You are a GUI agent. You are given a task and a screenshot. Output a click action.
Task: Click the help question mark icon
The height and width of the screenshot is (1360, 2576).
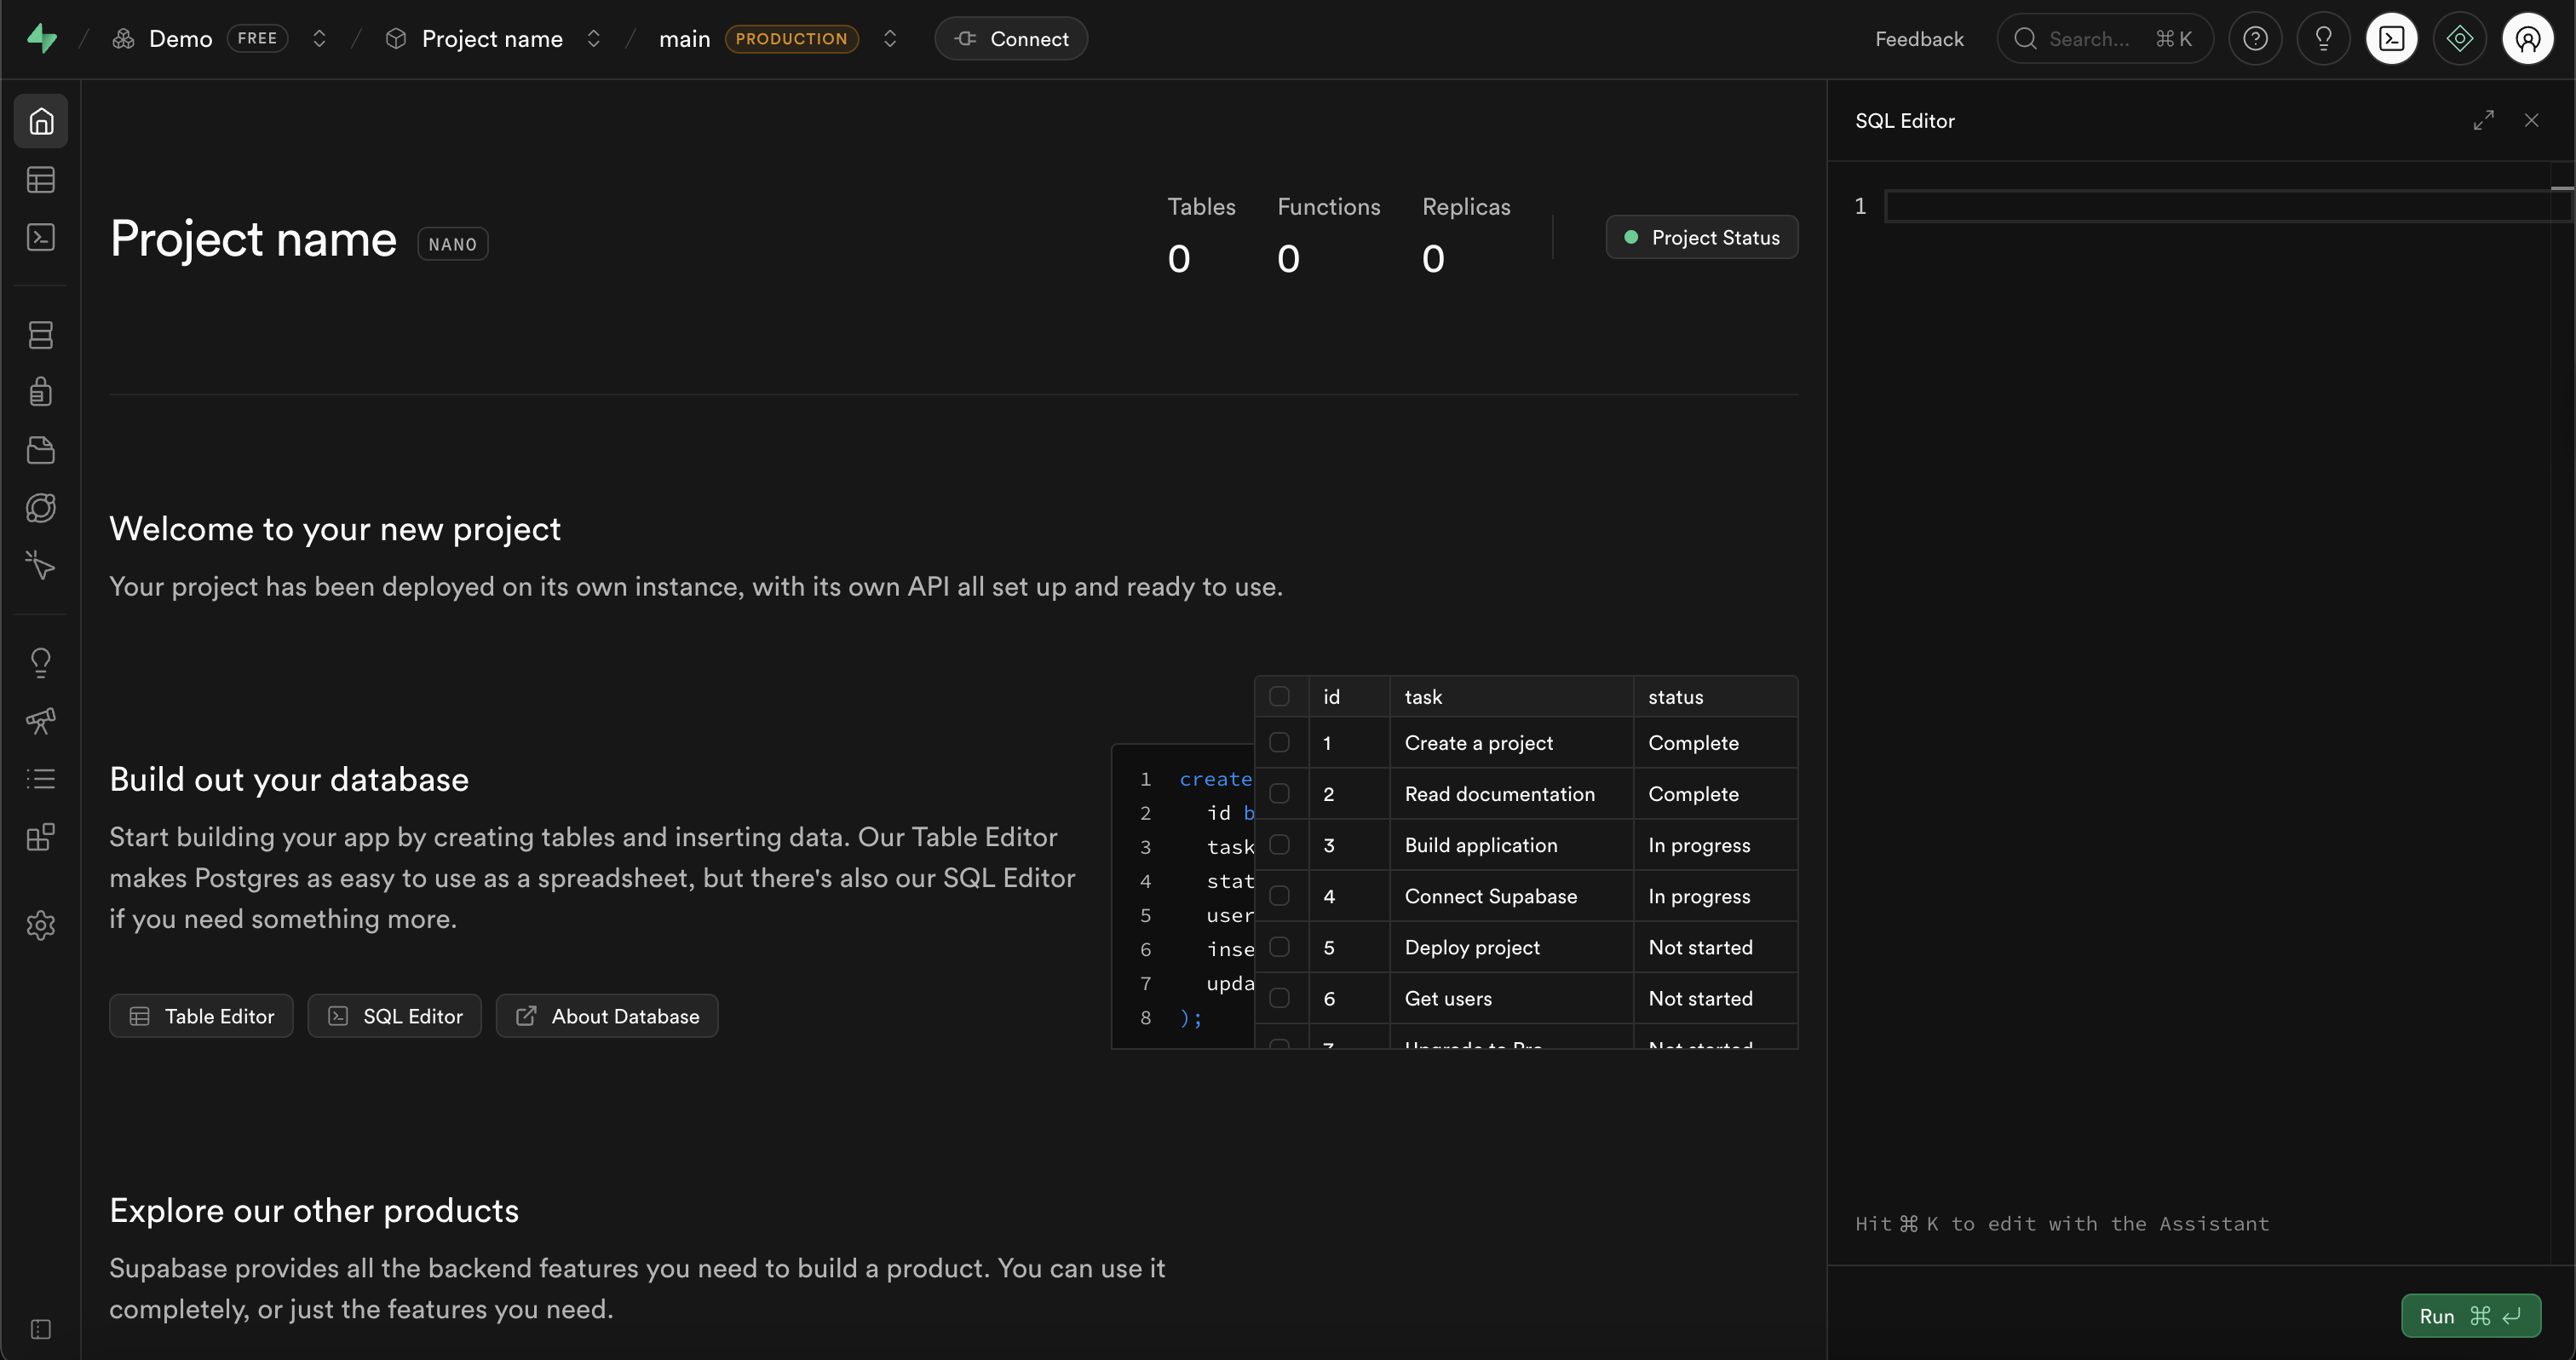(2255, 39)
